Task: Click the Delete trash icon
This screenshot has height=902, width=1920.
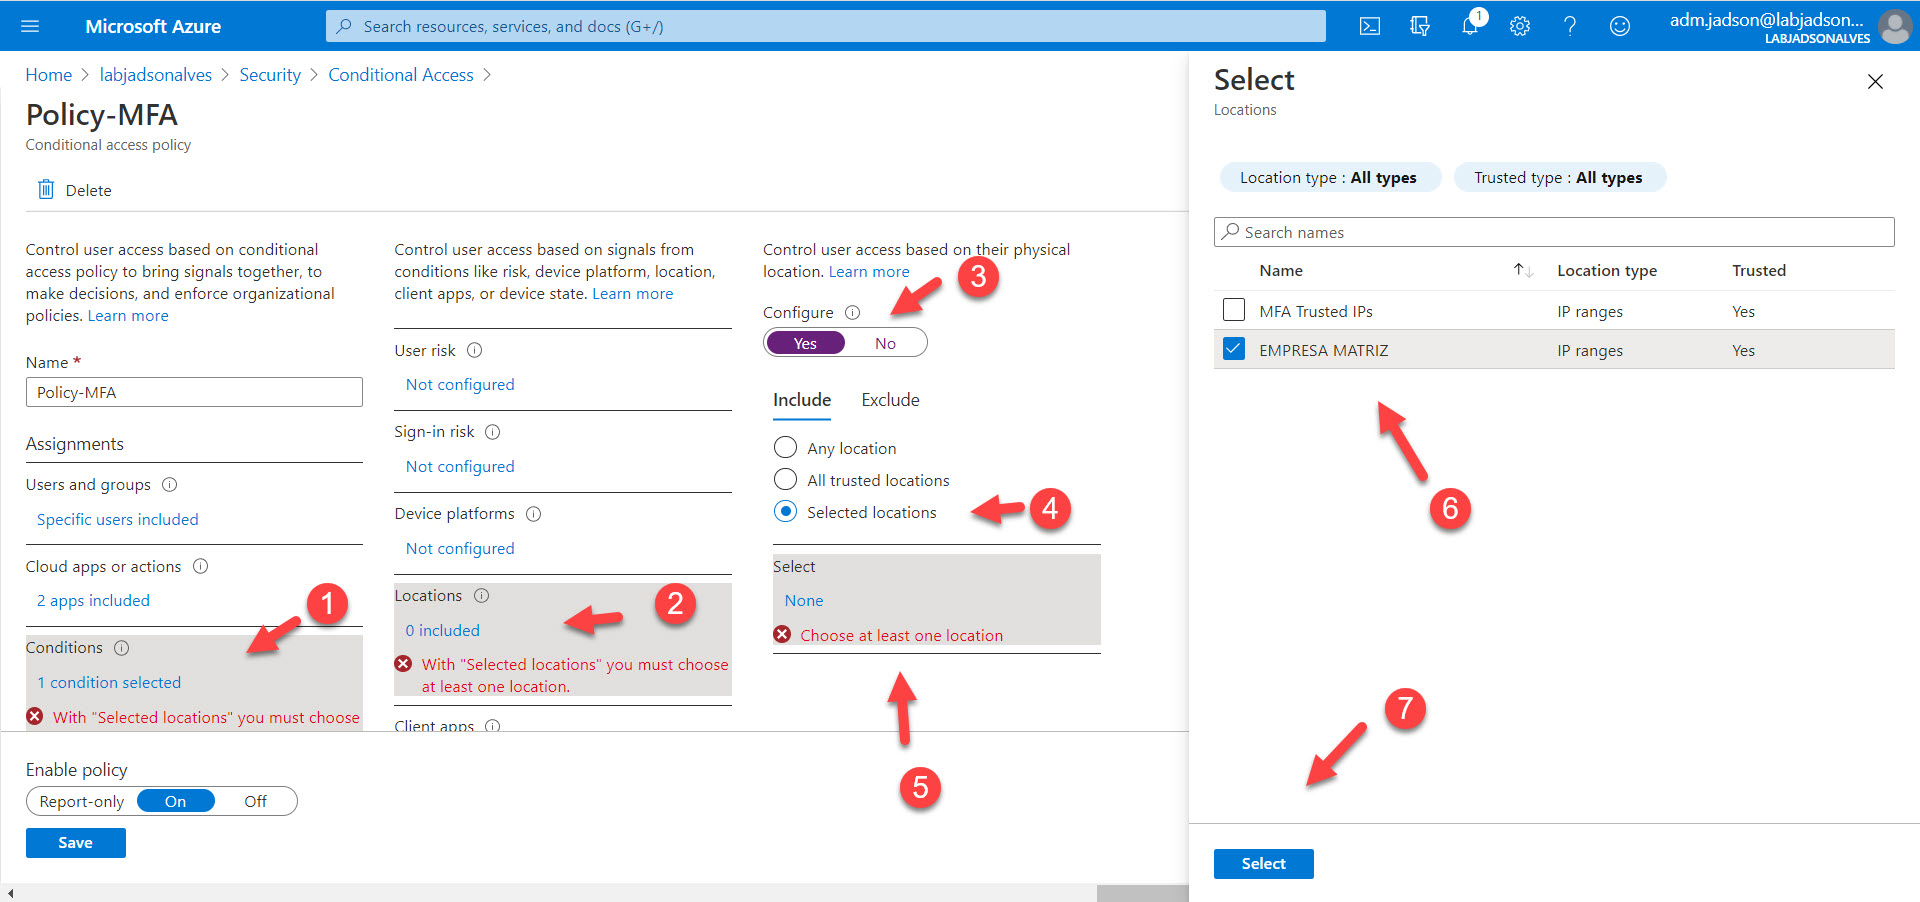Action: (x=46, y=190)
